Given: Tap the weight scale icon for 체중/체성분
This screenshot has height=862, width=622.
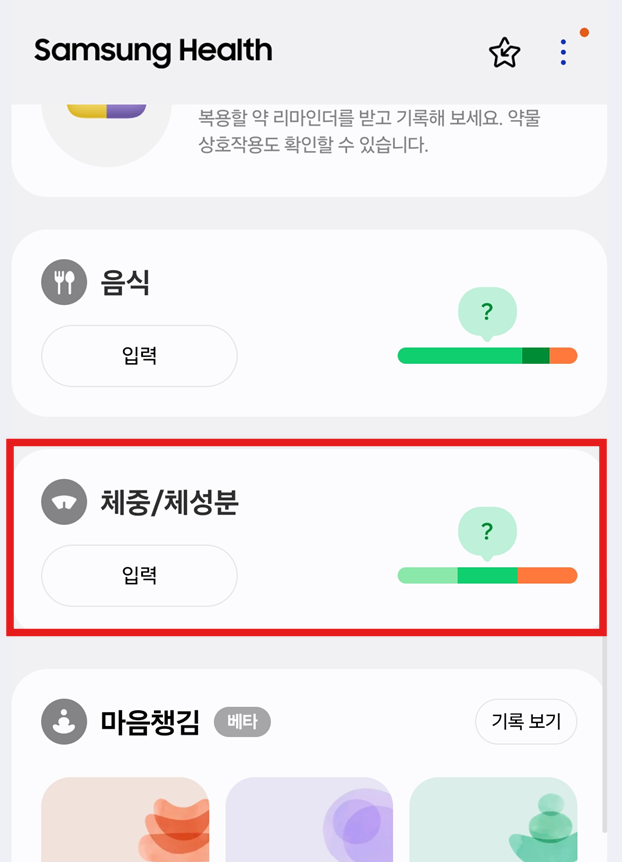Looking at the screenshot, I should (63, 502).
